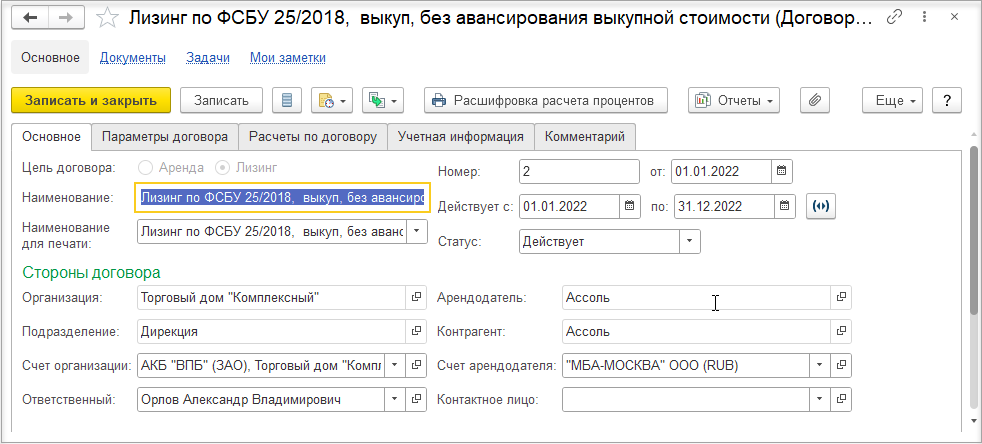Image resolution: width=982 pixels, height=444 pixels.
Task: Open attached files via paperclip icon
Action: click(x=814, y=100)
